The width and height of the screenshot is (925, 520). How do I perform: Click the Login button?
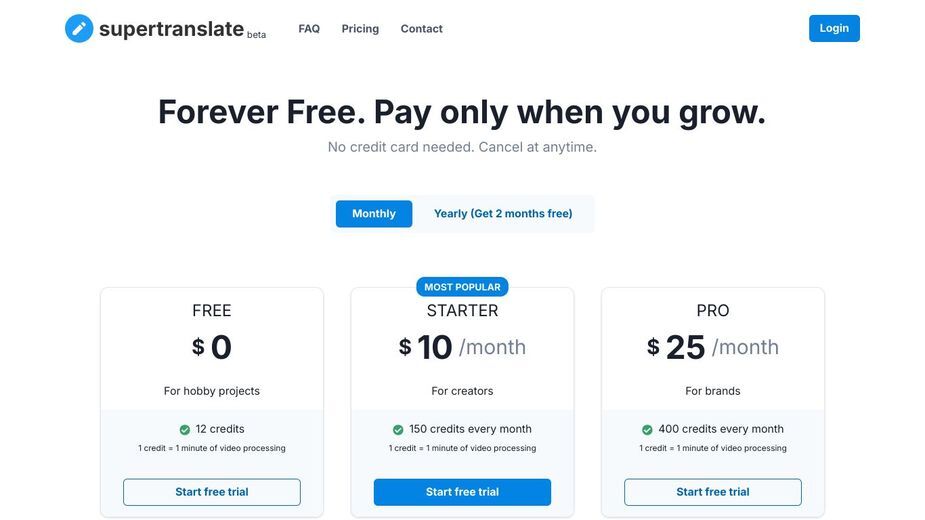click(834, 28)
